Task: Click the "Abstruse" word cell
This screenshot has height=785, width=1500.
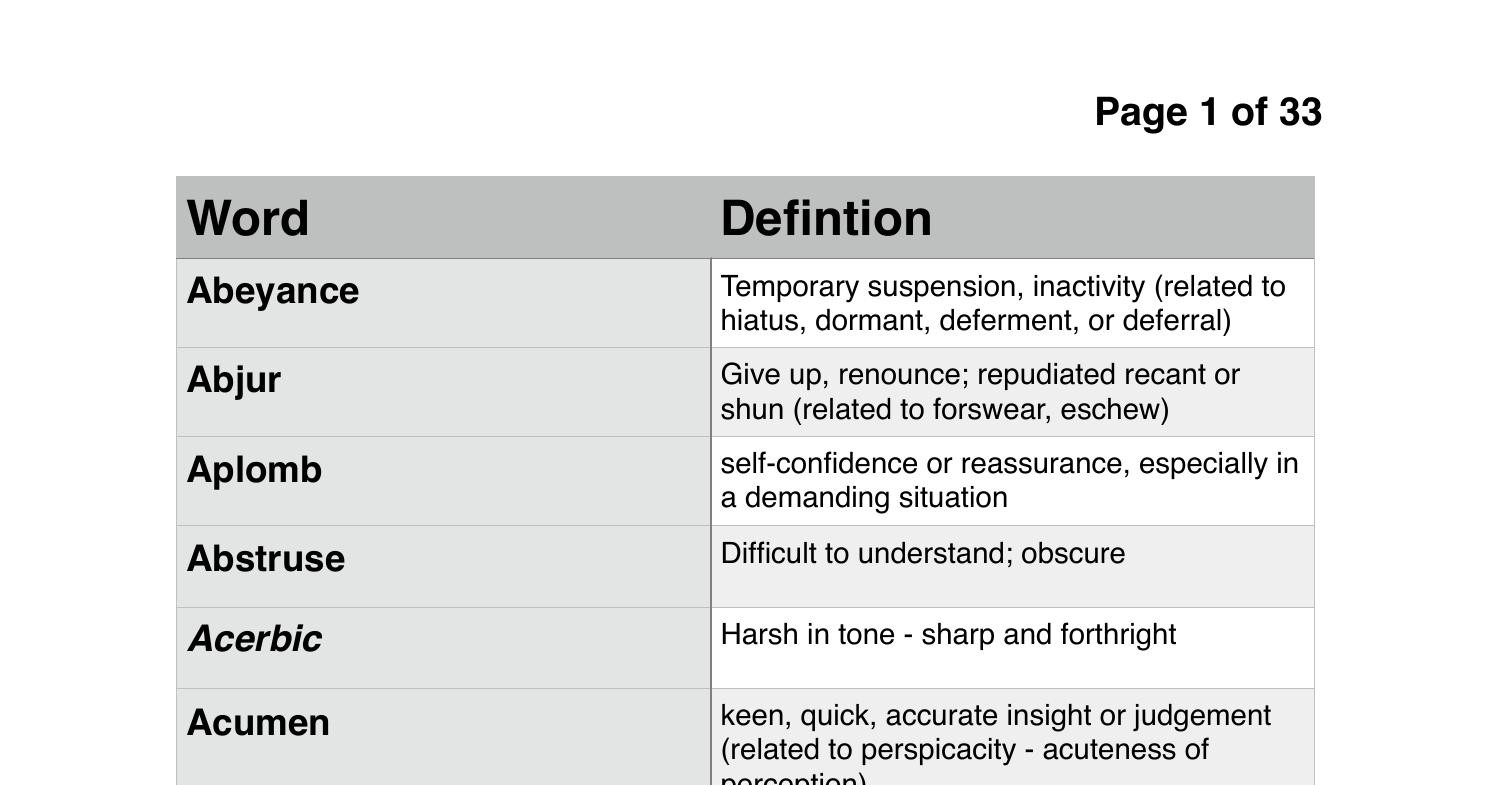Action: coord(265,558)
